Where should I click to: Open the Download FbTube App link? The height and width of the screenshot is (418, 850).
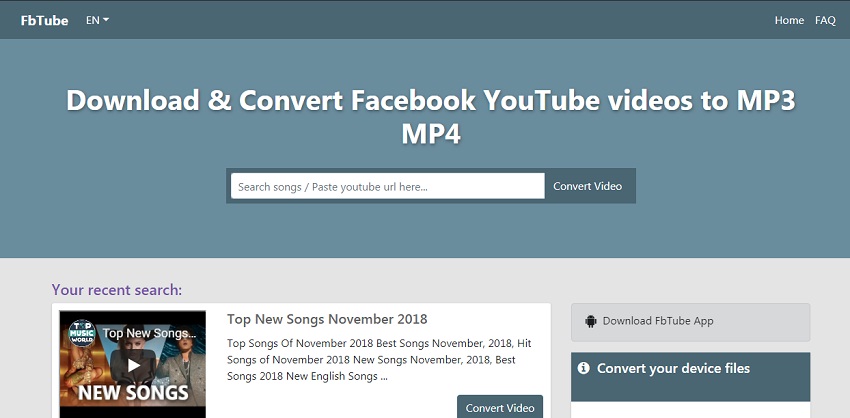click(x=658, y=321)
